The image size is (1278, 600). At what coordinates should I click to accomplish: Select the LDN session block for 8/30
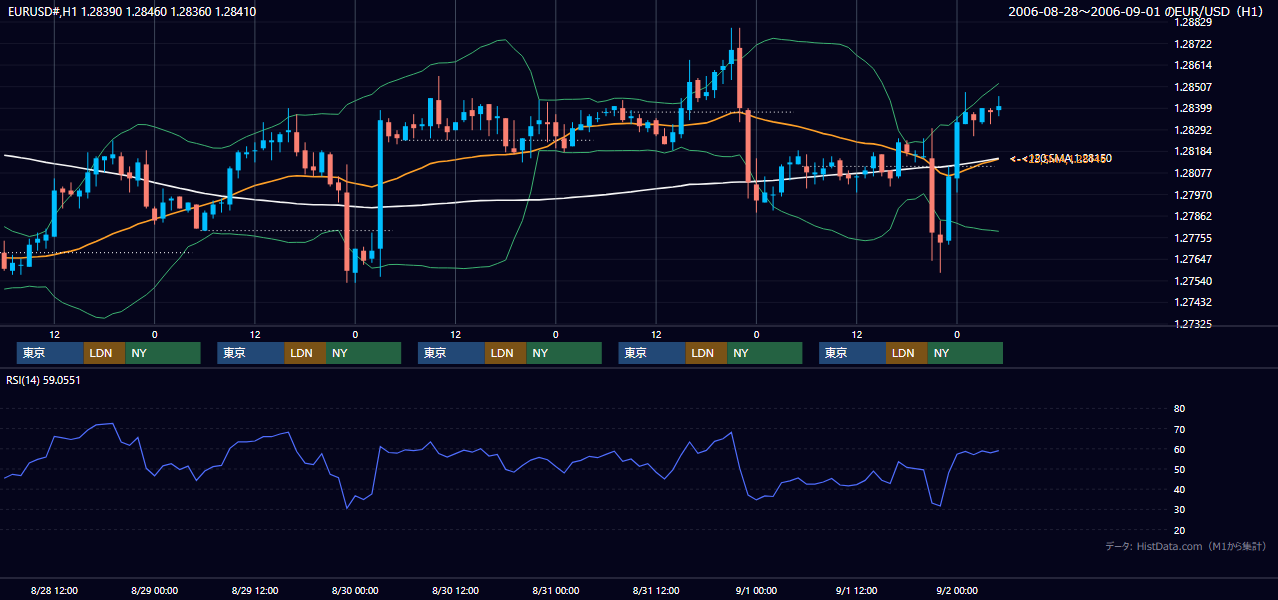505,353
